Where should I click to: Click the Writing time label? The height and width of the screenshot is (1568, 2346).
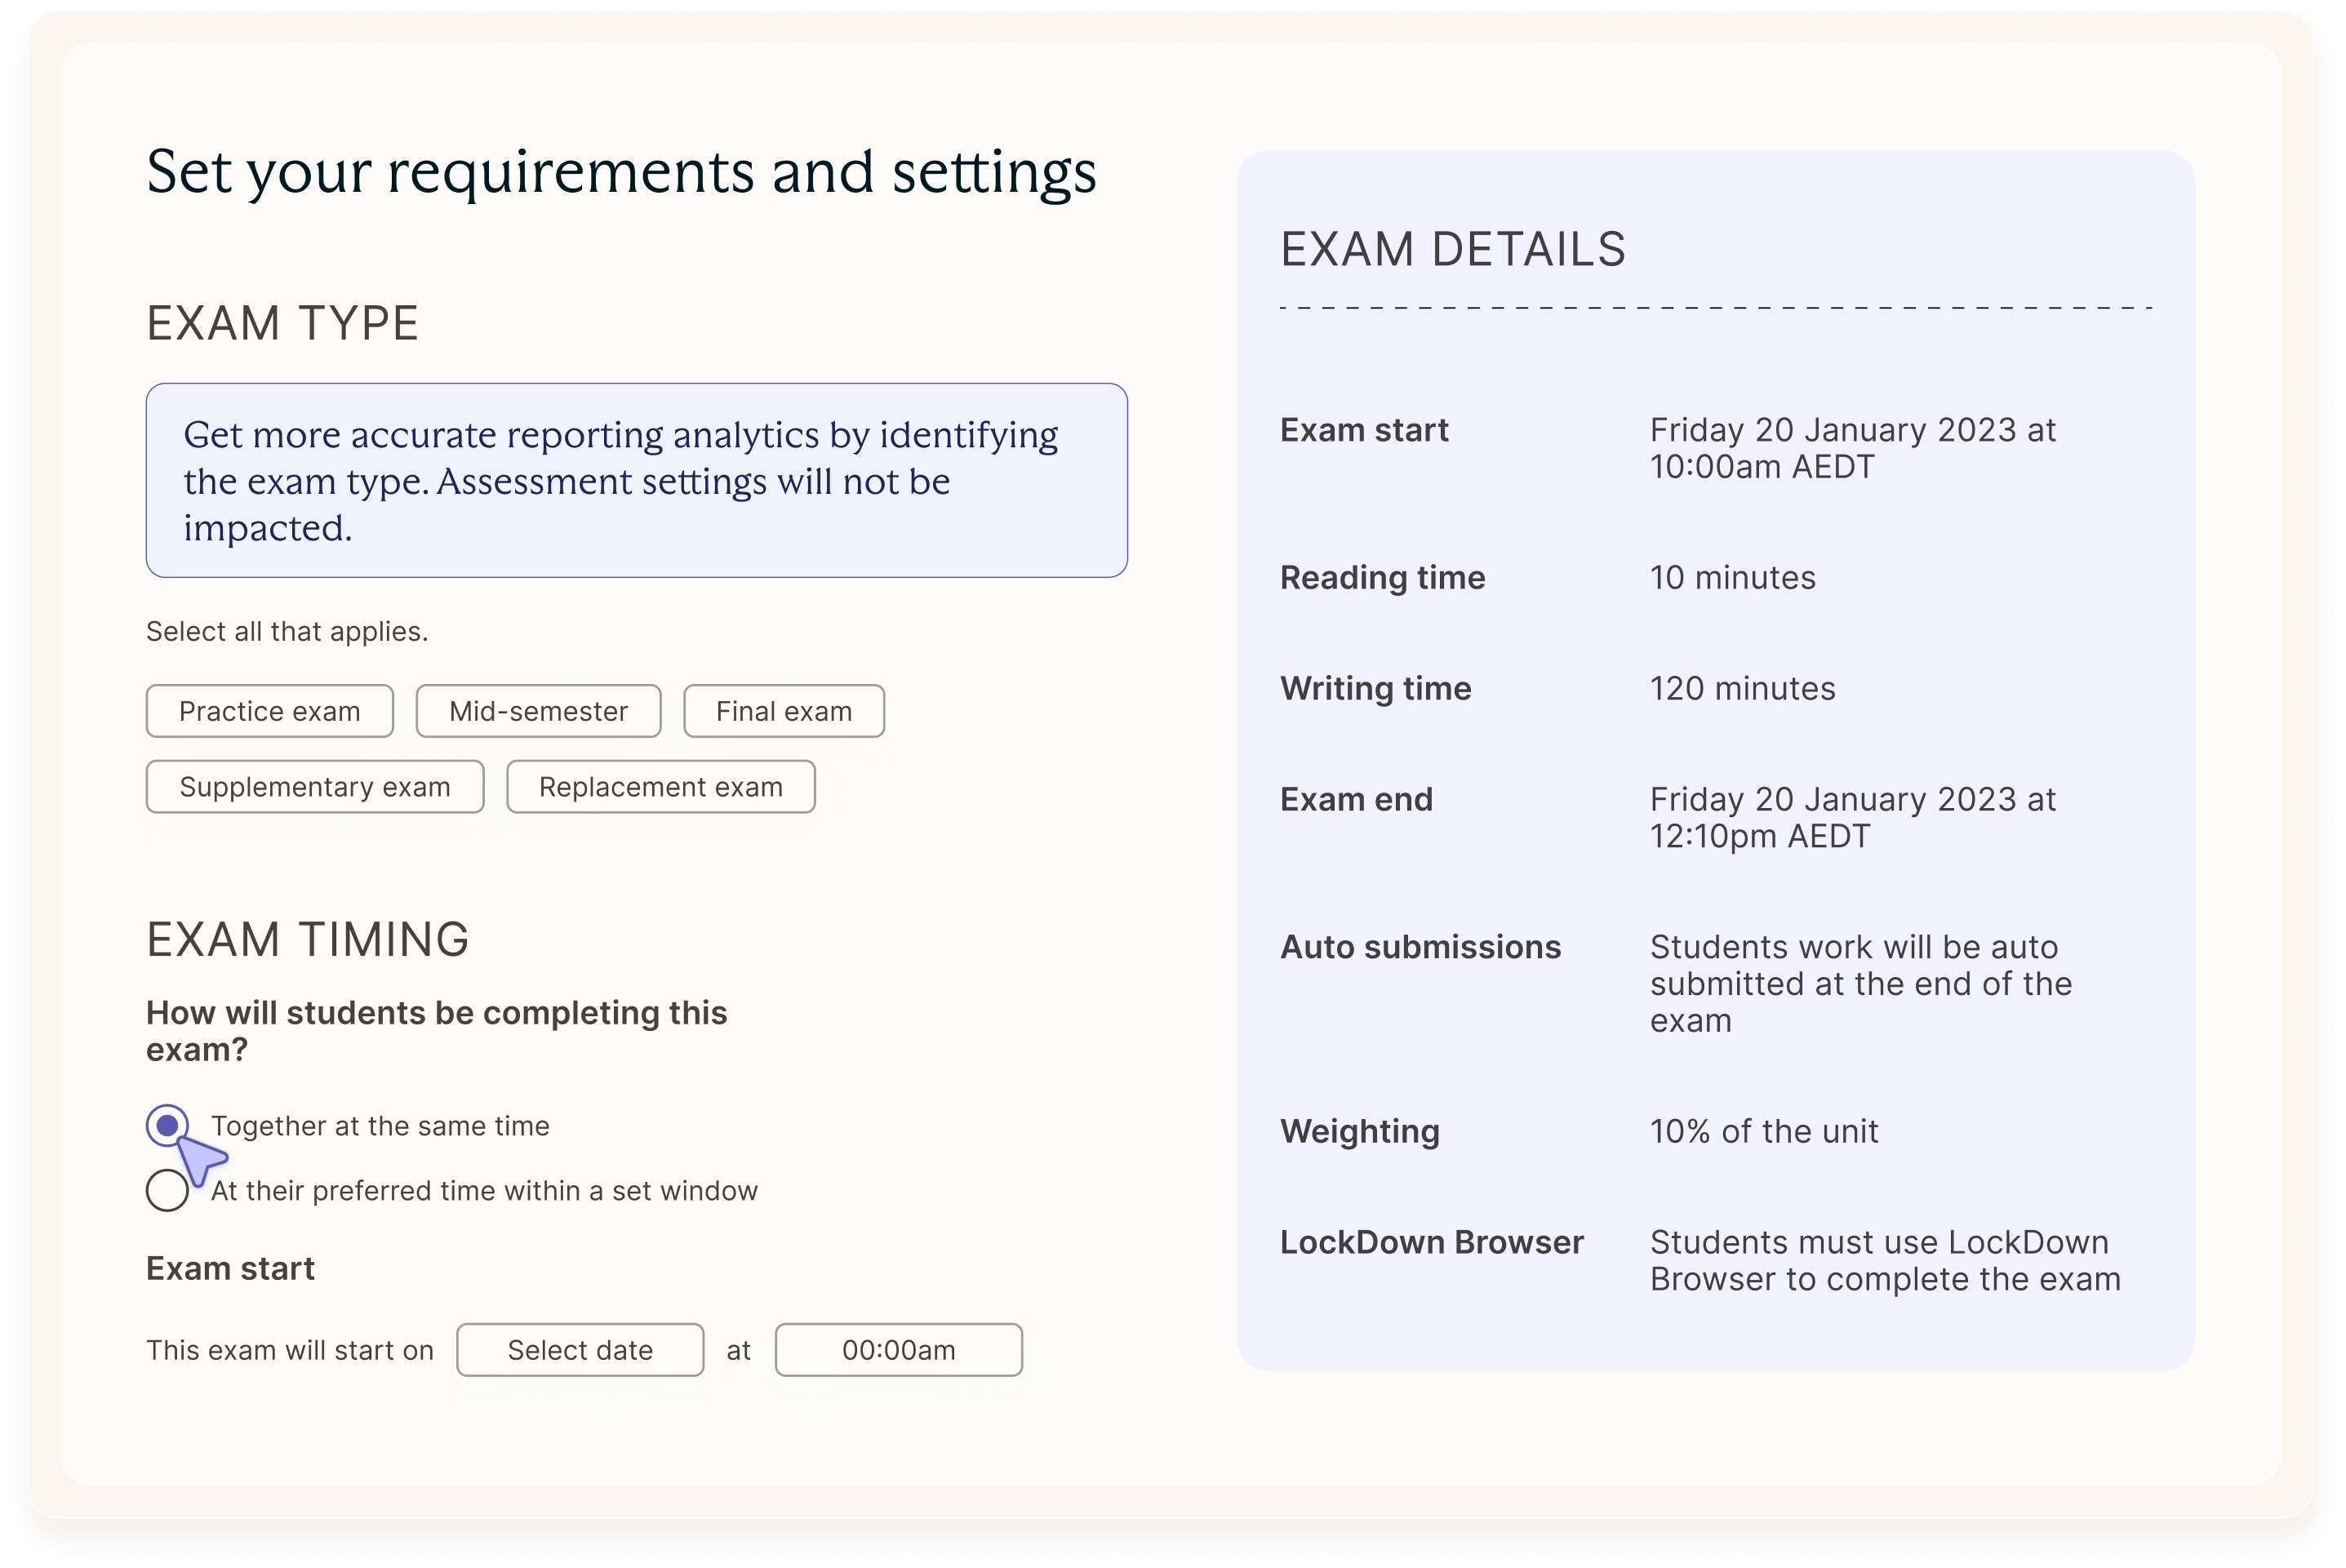pyautogui.click(x=1376, y=689)
